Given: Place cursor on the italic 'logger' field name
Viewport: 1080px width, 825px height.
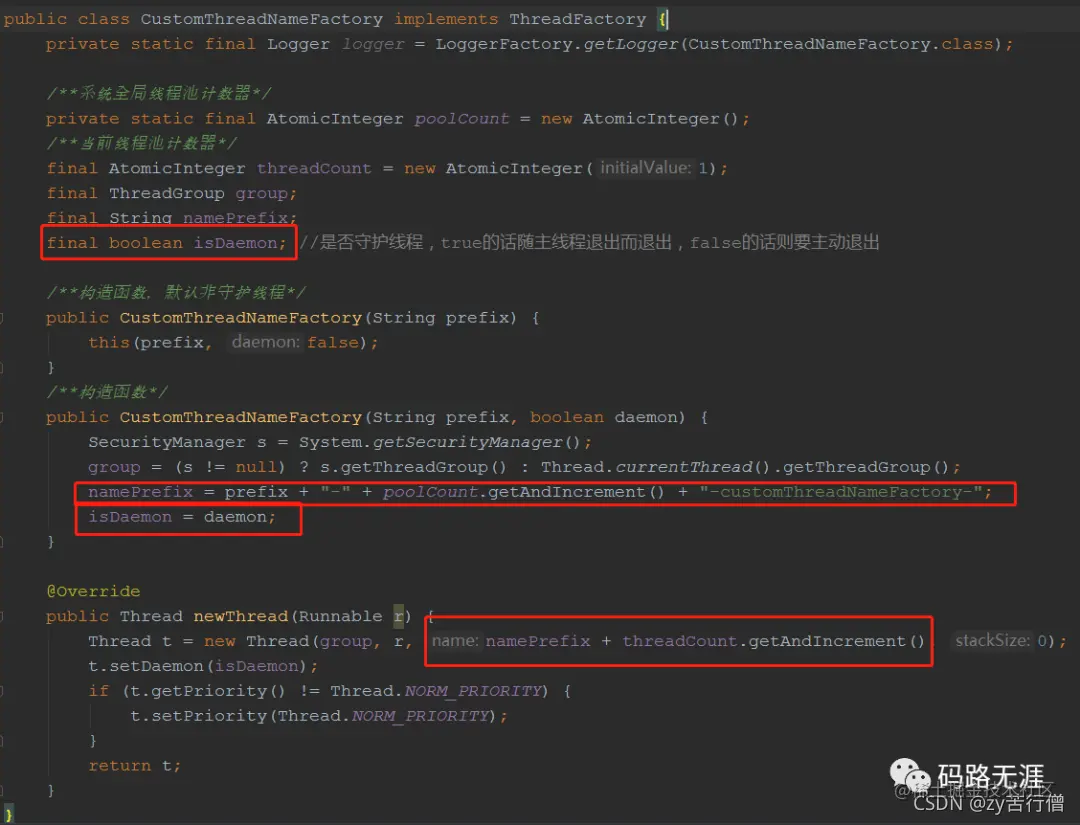Looking at the screenshot, I should pyautogui.click(x=373, y=44).
